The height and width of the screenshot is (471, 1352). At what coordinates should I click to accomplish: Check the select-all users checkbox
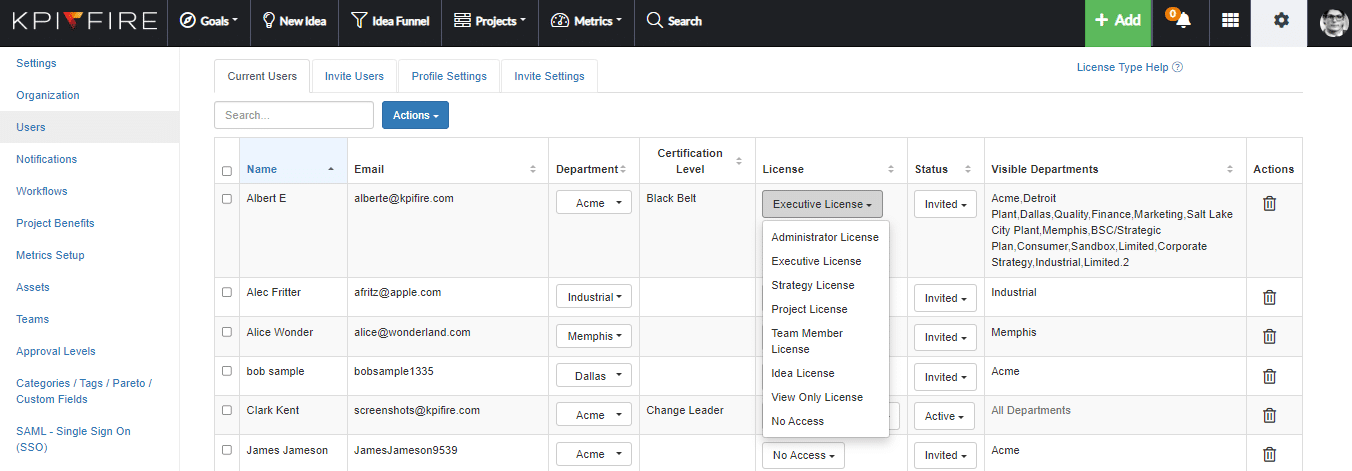pyautogui.click(x=226, y=171)
